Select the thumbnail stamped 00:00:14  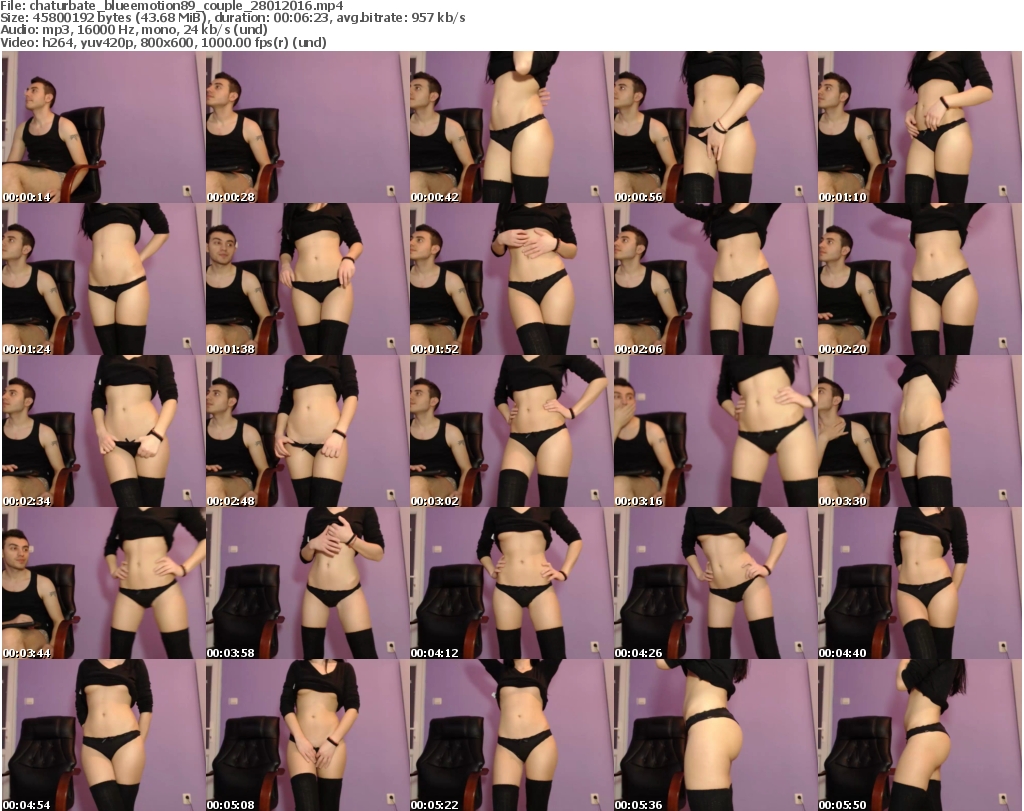pyautogui.click(x=103, y=127)
